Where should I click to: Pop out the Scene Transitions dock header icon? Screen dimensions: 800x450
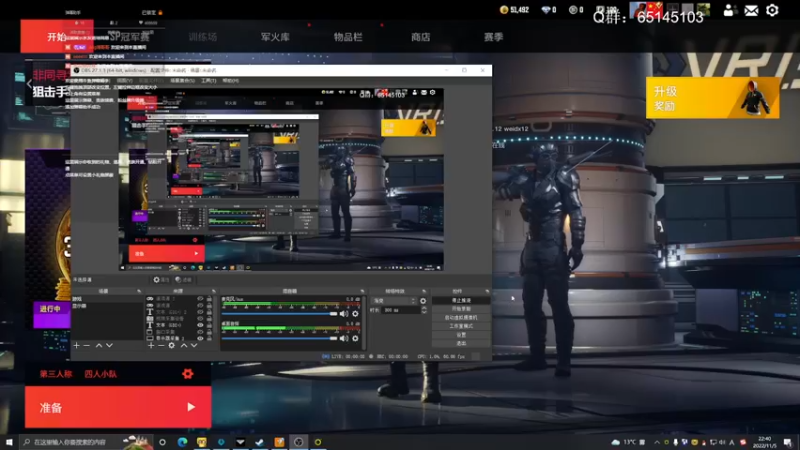424,291
